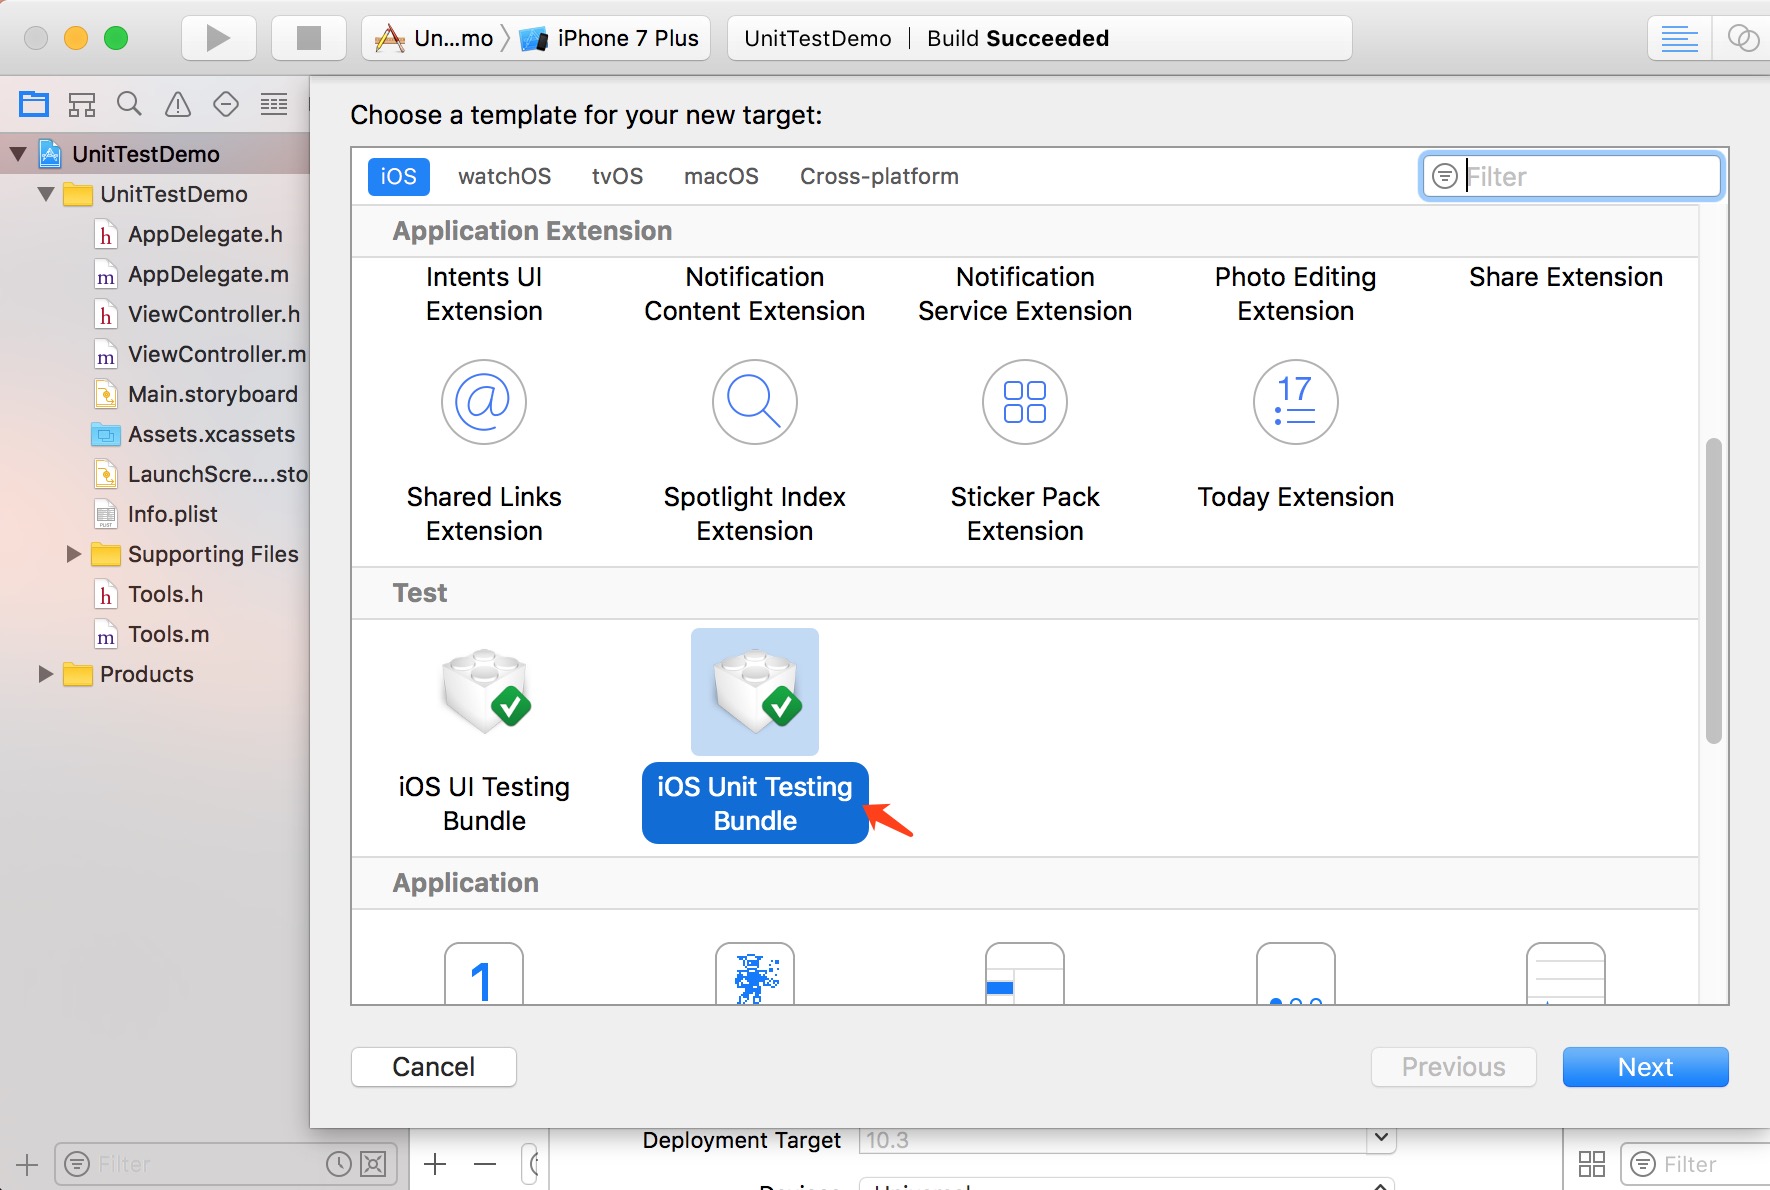Image resolution: width=1770 pixels, height=1190 pixels.
Task: Select the Master-Detail Application template icon
Action: point(1025,973)
